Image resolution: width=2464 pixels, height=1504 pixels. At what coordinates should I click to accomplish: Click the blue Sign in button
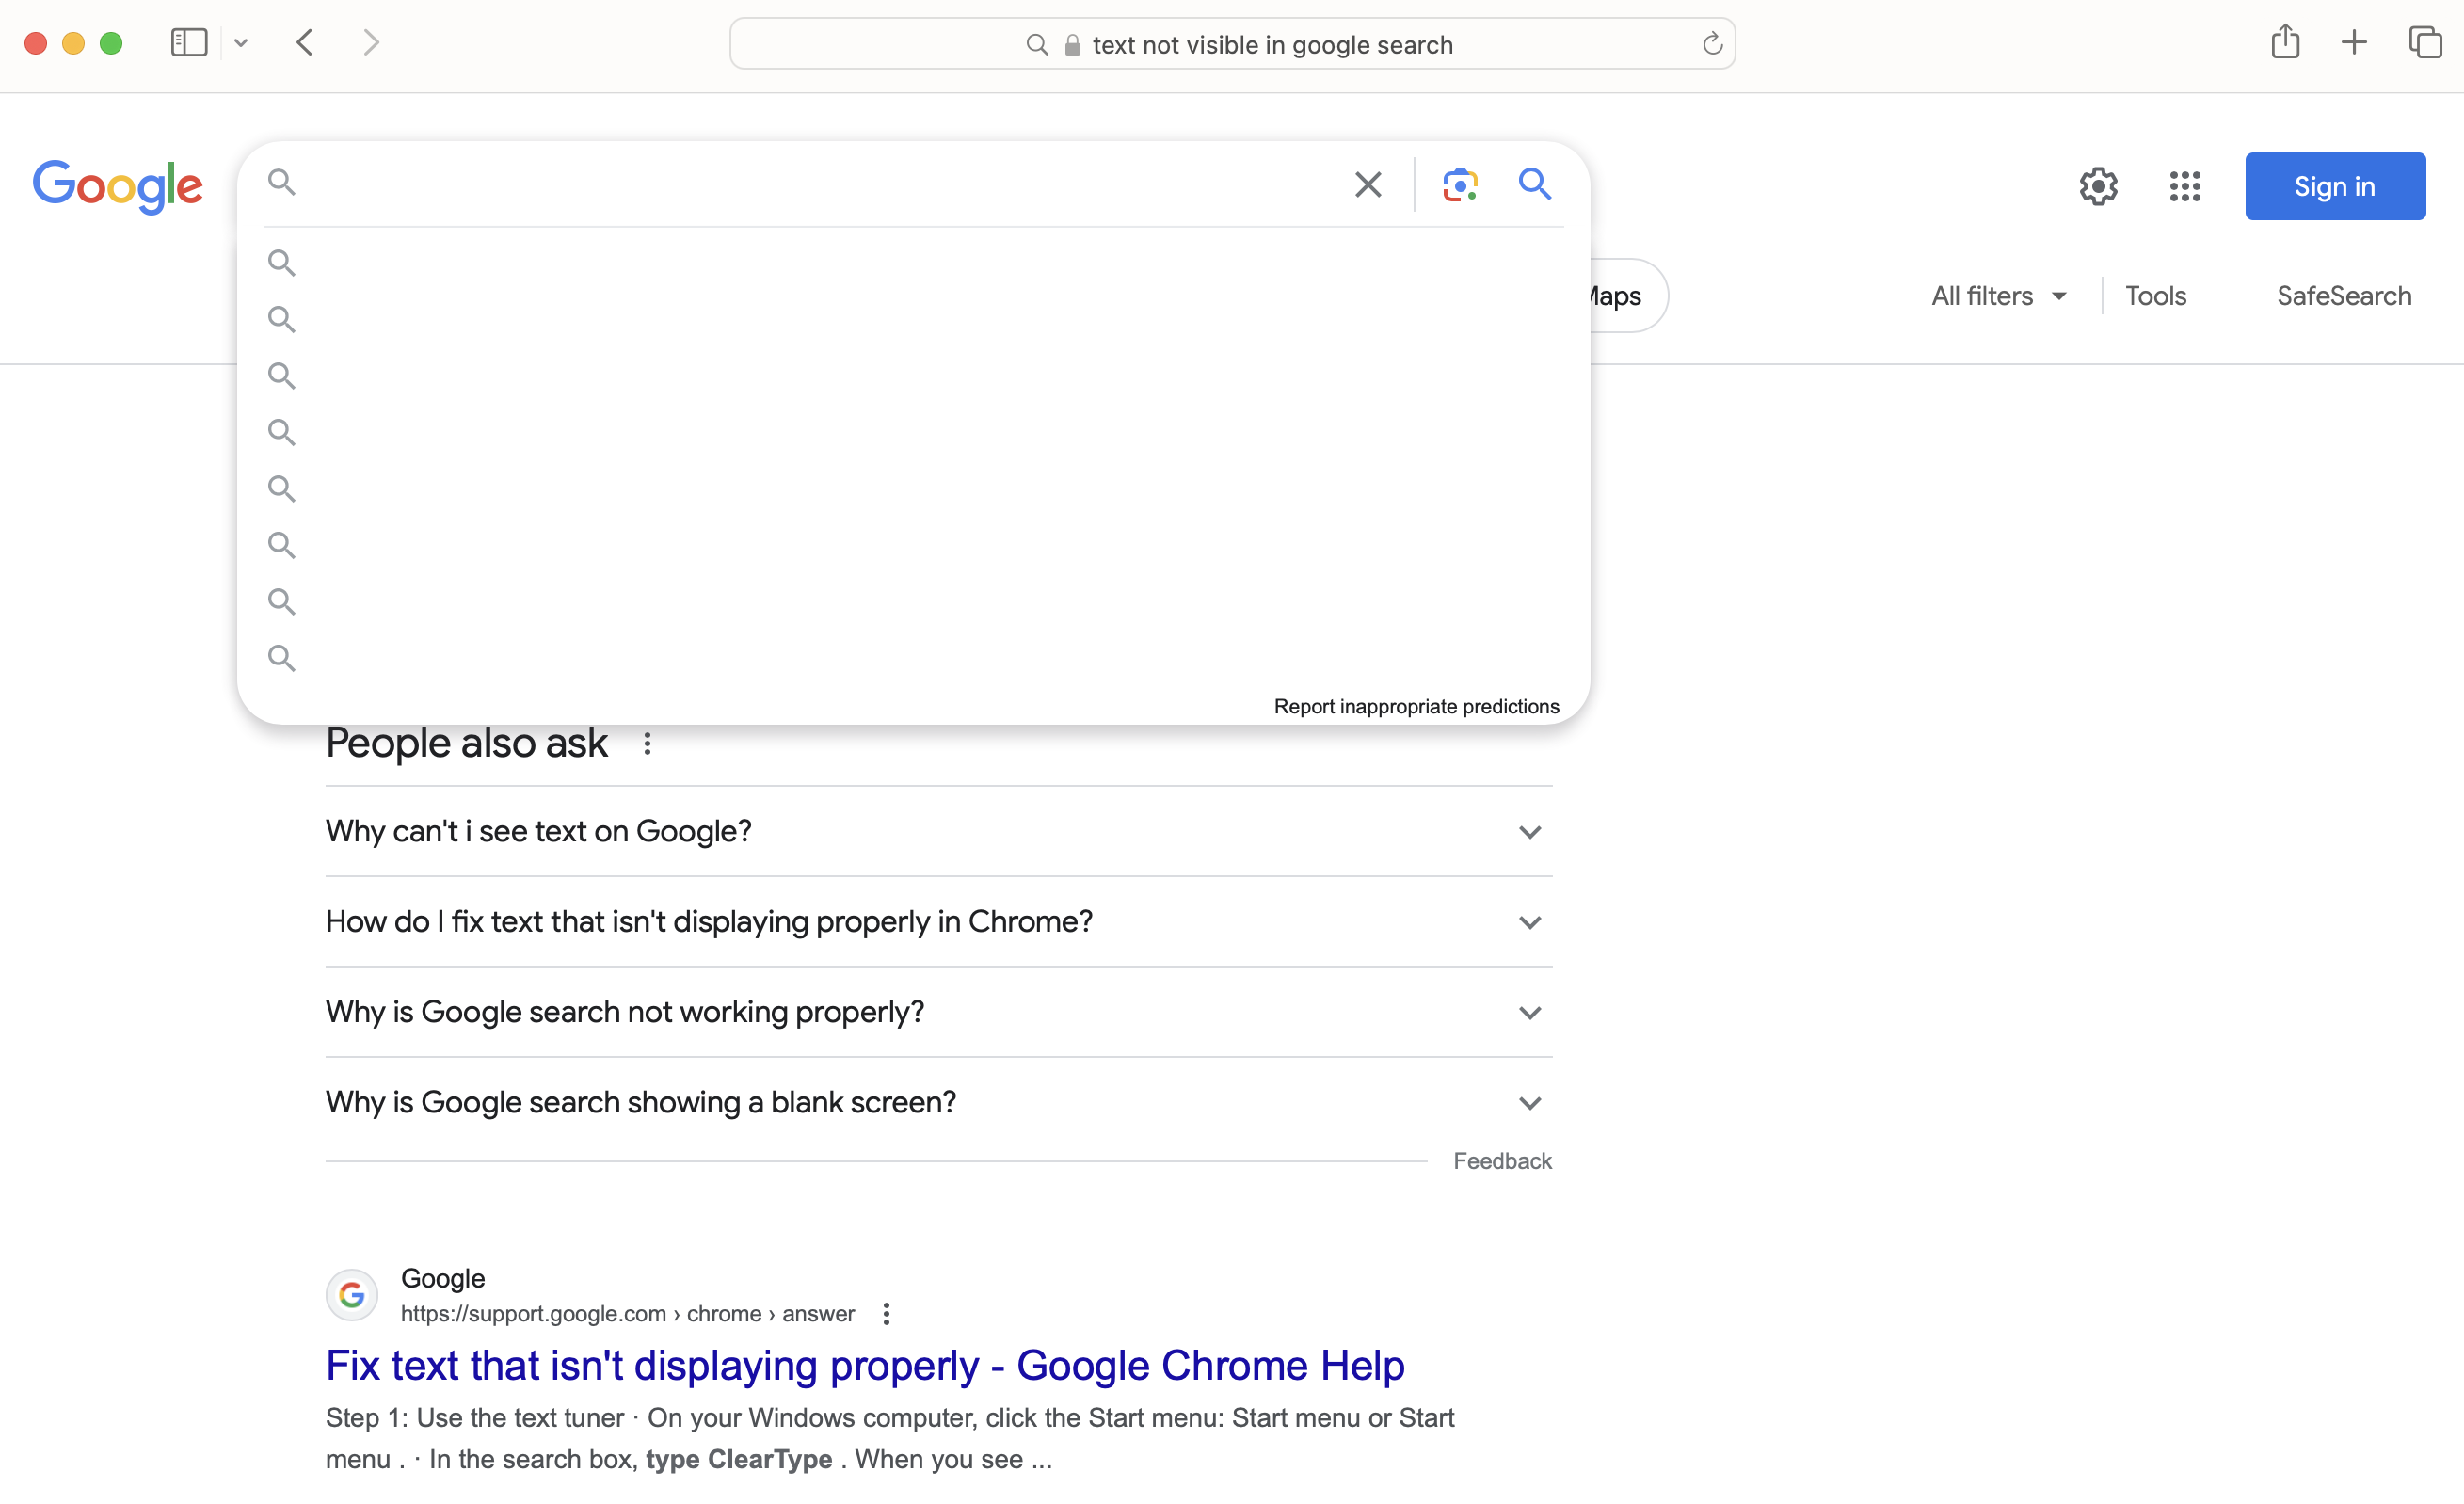click(2334, 187)
